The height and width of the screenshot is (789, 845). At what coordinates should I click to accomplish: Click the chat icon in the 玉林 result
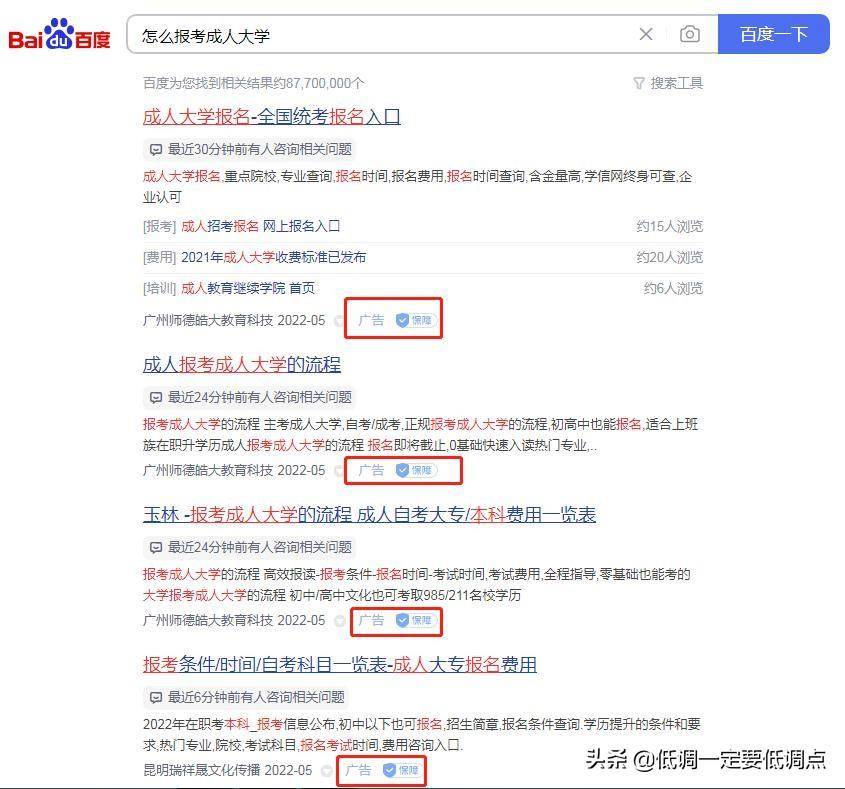click(x=156, y=547)
